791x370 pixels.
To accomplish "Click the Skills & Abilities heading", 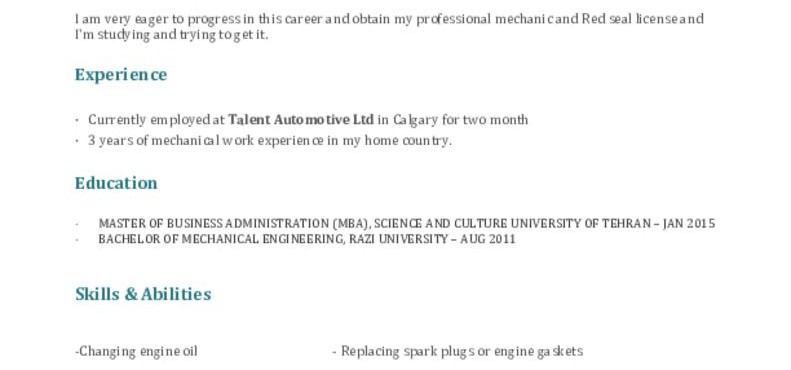I will (x=143, y=294).
